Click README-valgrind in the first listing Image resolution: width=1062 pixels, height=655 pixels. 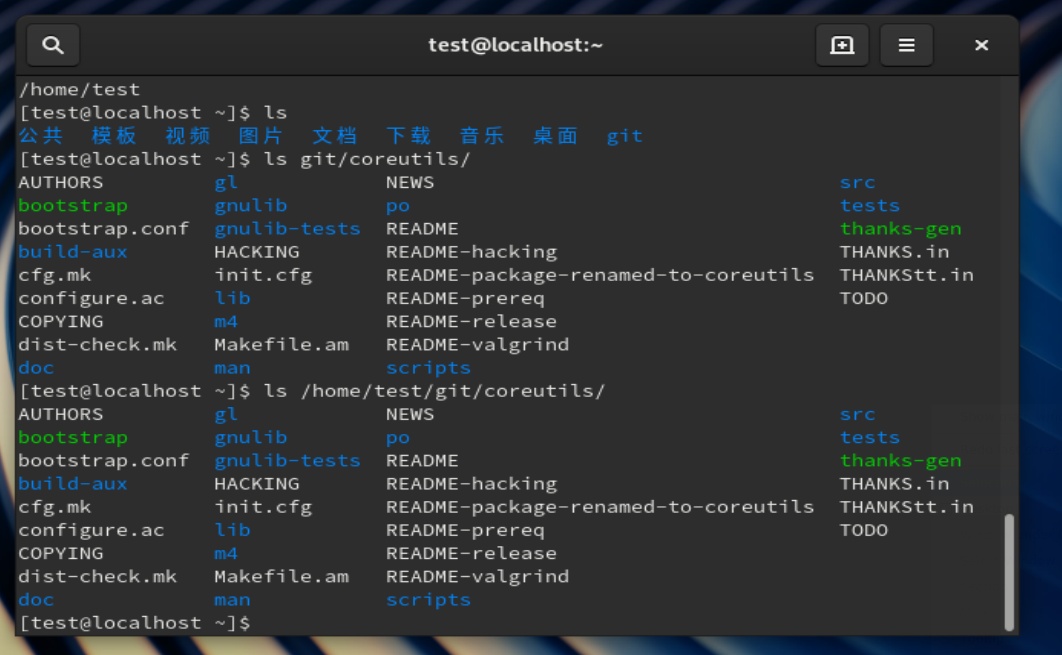[477, 345]
